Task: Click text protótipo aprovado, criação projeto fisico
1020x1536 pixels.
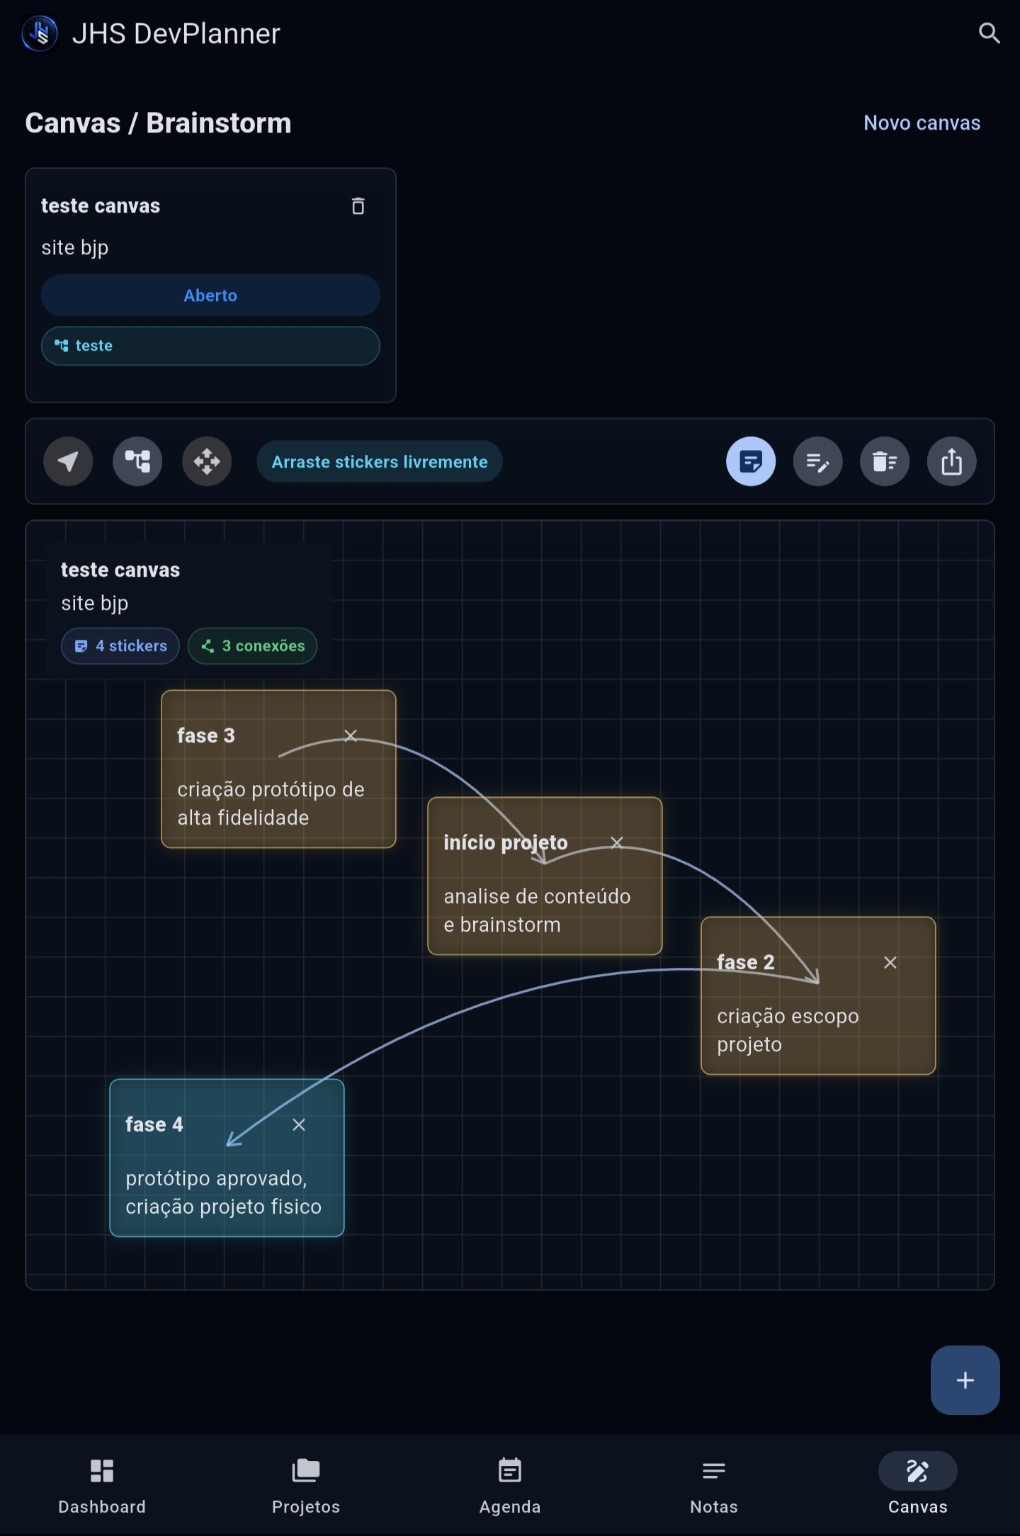Action: [x=224, y=1192]
